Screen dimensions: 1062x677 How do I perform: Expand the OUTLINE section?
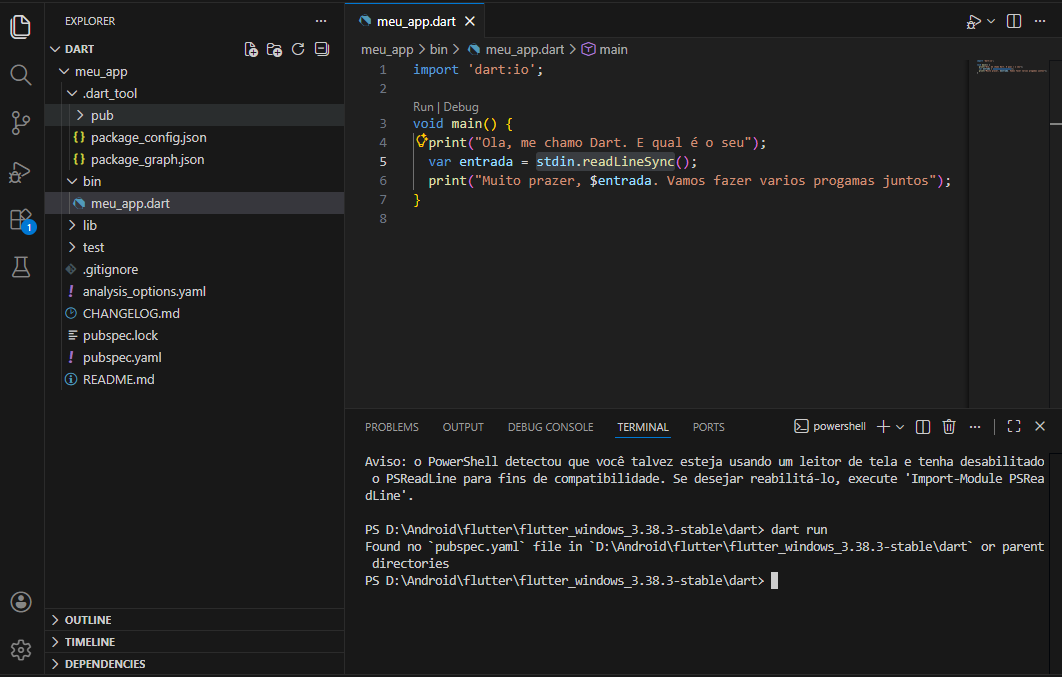pyautogui.click(x=88, y=620)
